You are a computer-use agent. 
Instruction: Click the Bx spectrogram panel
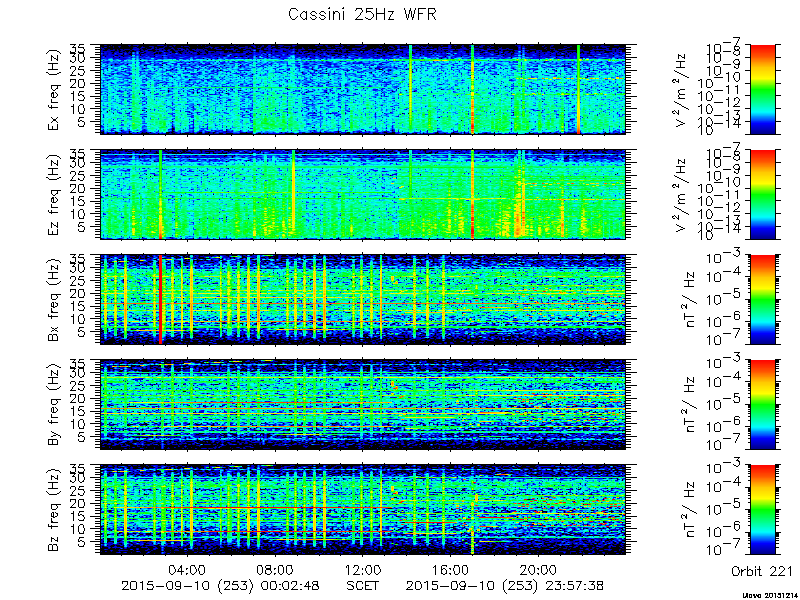tap(363, 299)
